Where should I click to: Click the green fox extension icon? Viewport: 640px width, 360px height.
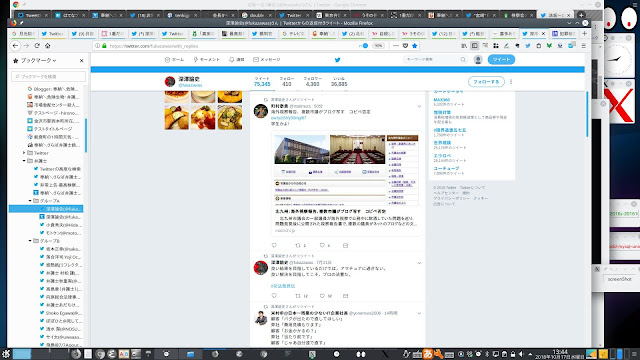(549, 46)
